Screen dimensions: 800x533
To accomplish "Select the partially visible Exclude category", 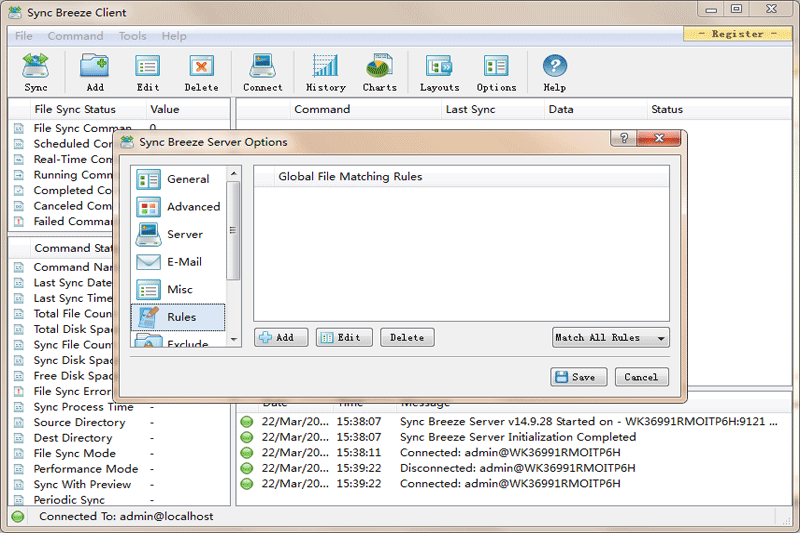I will 178,340.
